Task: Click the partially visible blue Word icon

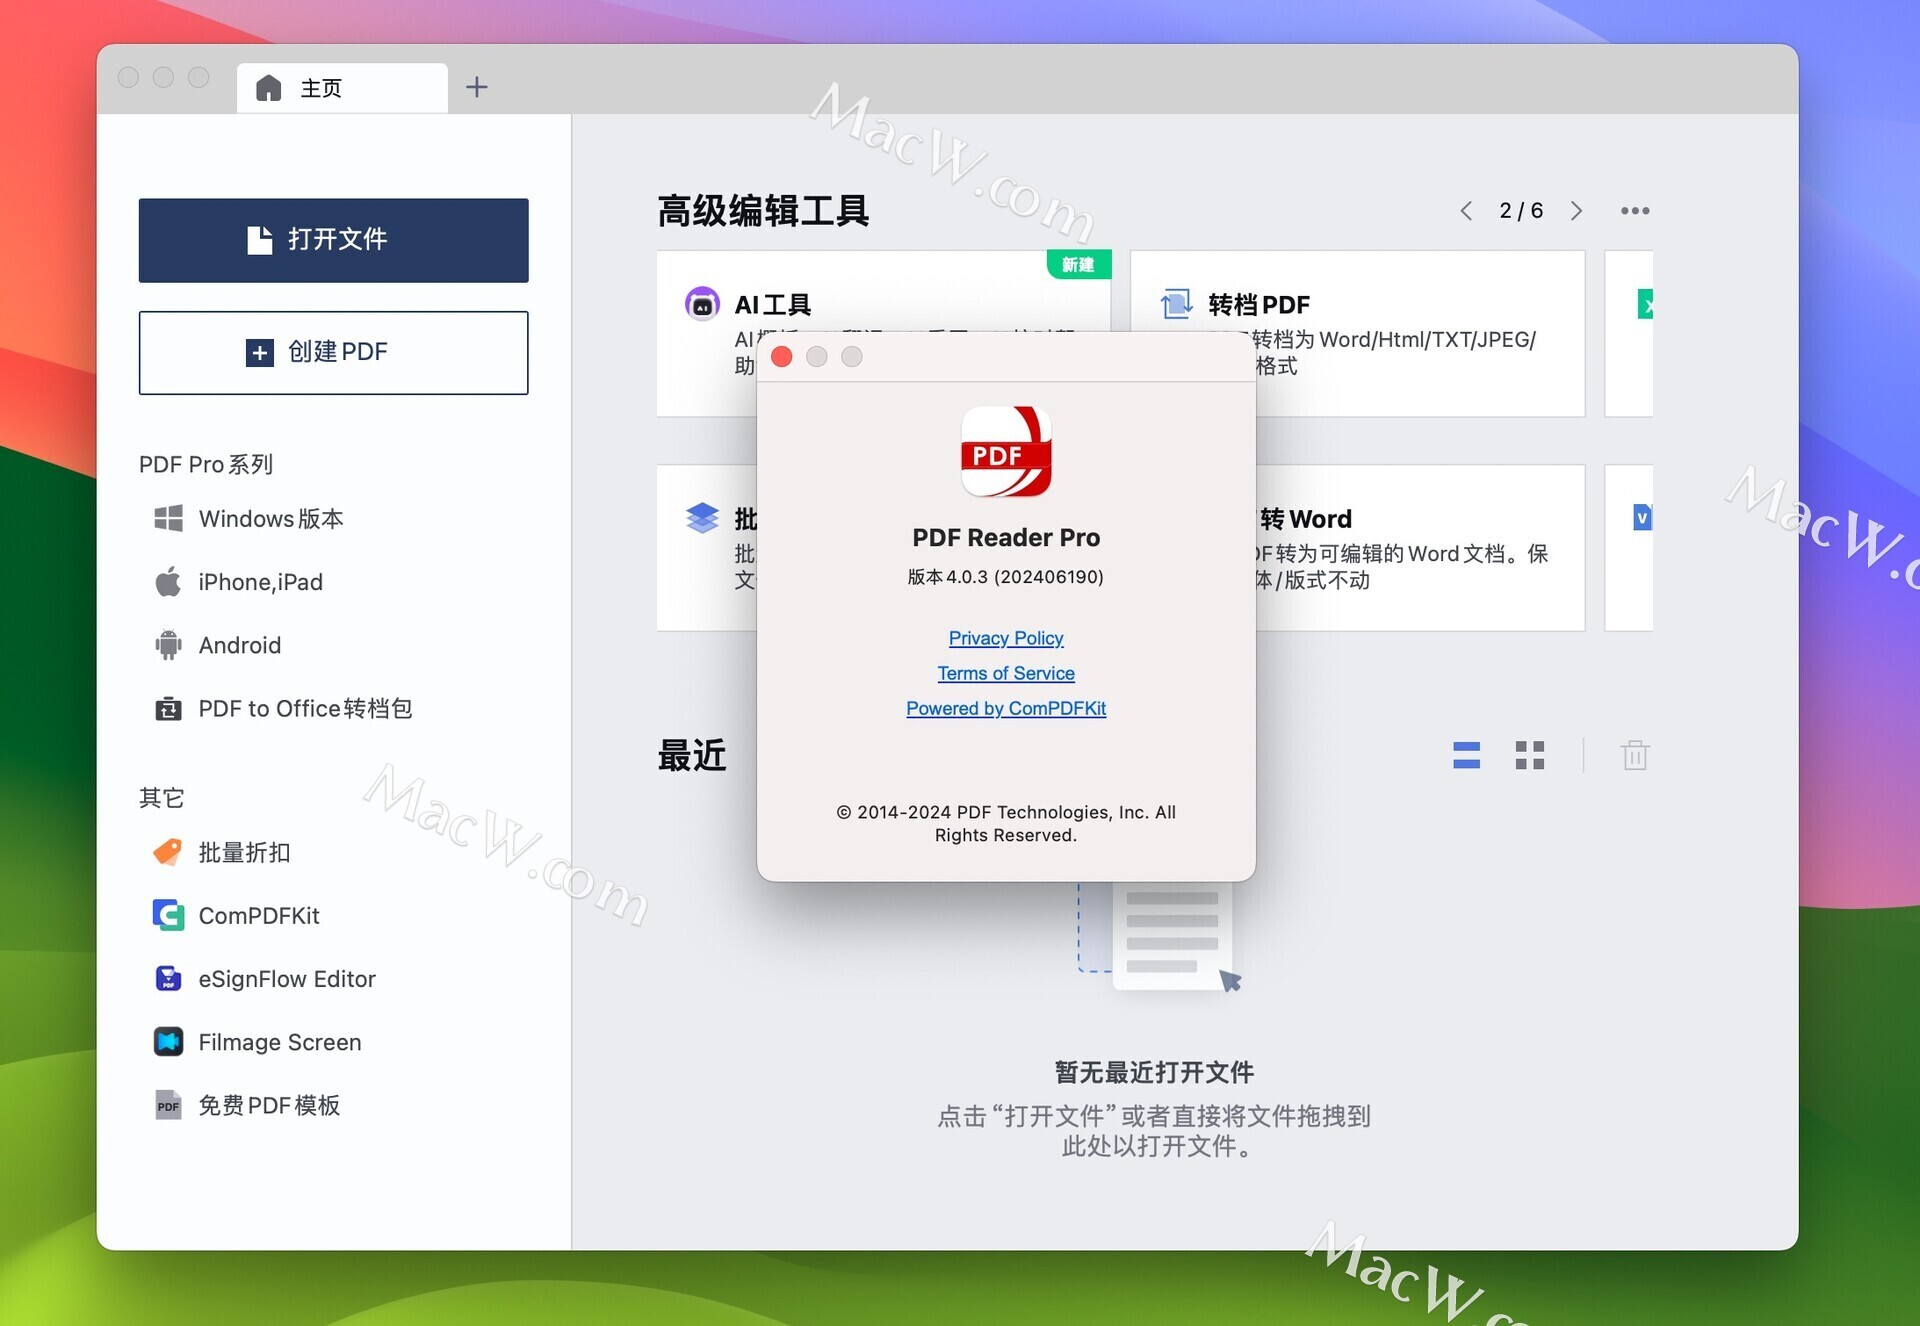Action: coord(1642,517)
